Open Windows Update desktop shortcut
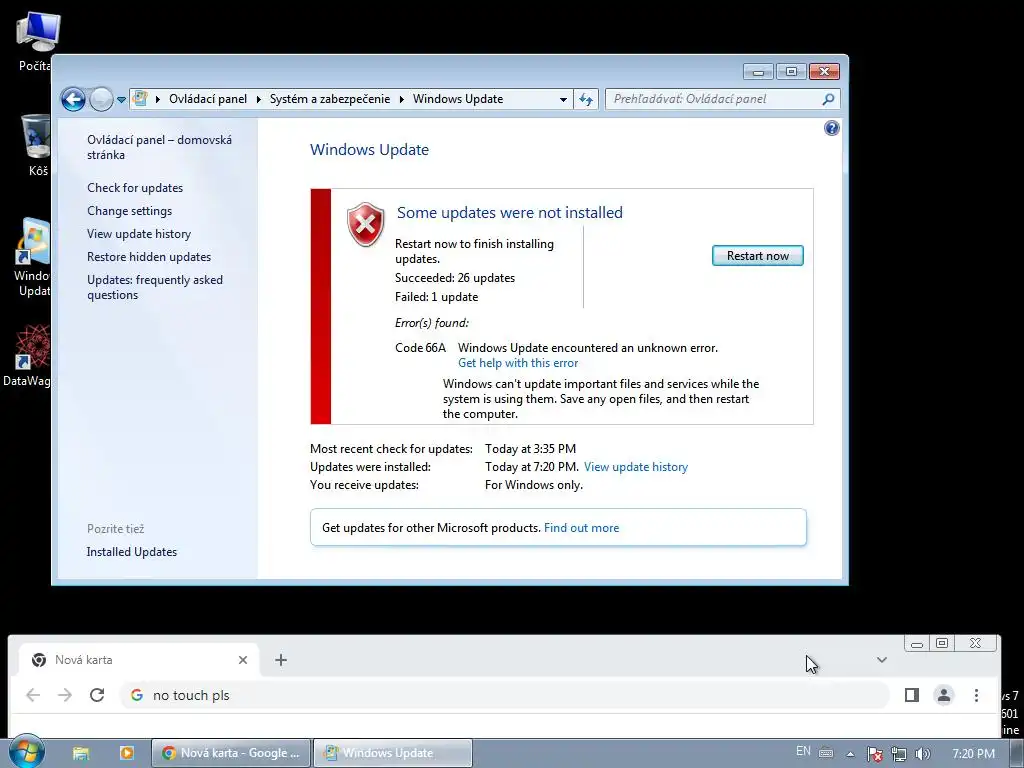The width and height of the screenshot is (1024, 768). tap(33, 257)
